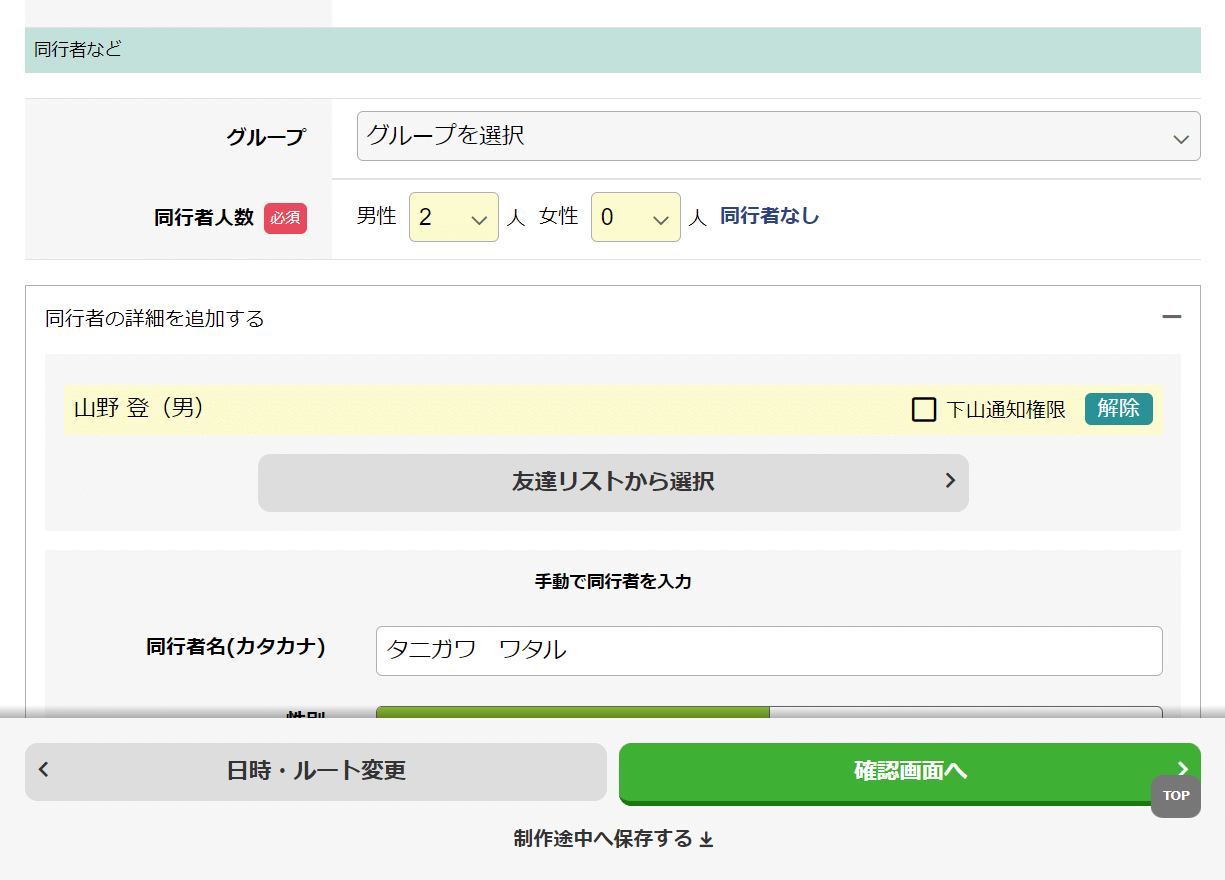Screen dimensions: 1225x880
Task: Select the gray gender toggle option
Action: click(966, 712)
